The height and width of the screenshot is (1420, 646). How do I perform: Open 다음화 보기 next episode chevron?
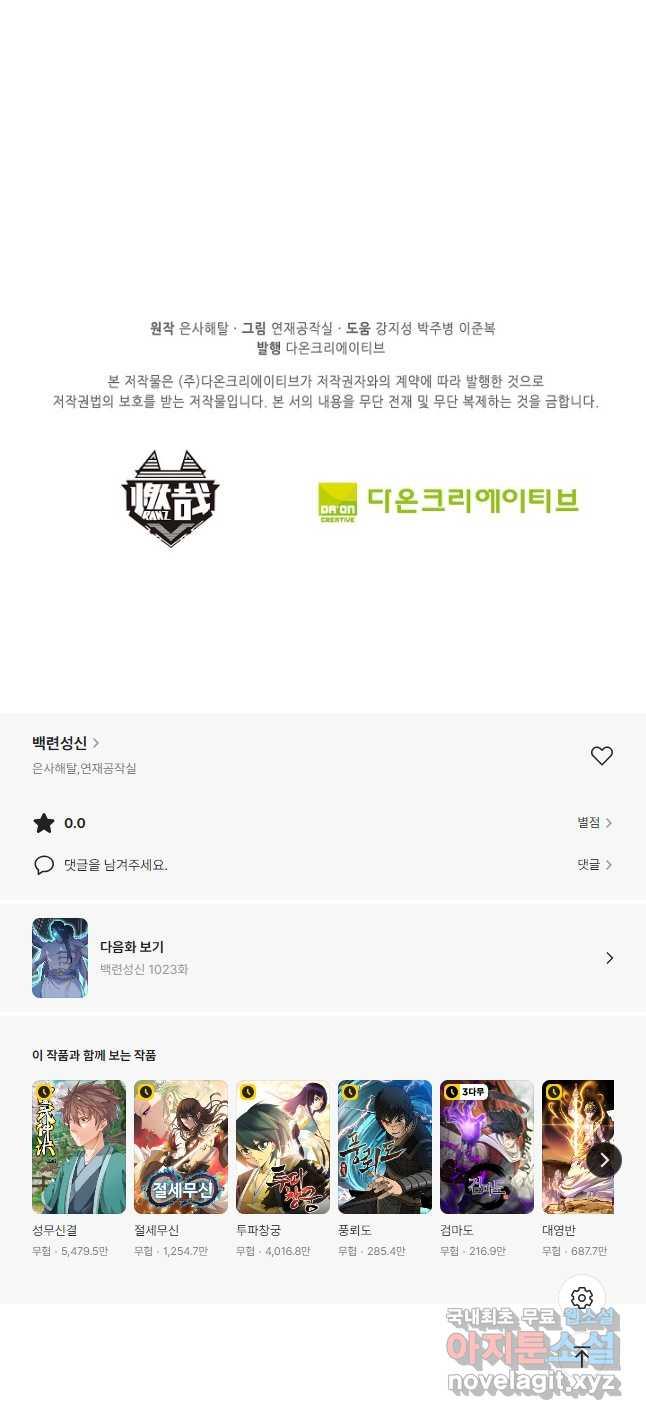[x=610, y=958]
